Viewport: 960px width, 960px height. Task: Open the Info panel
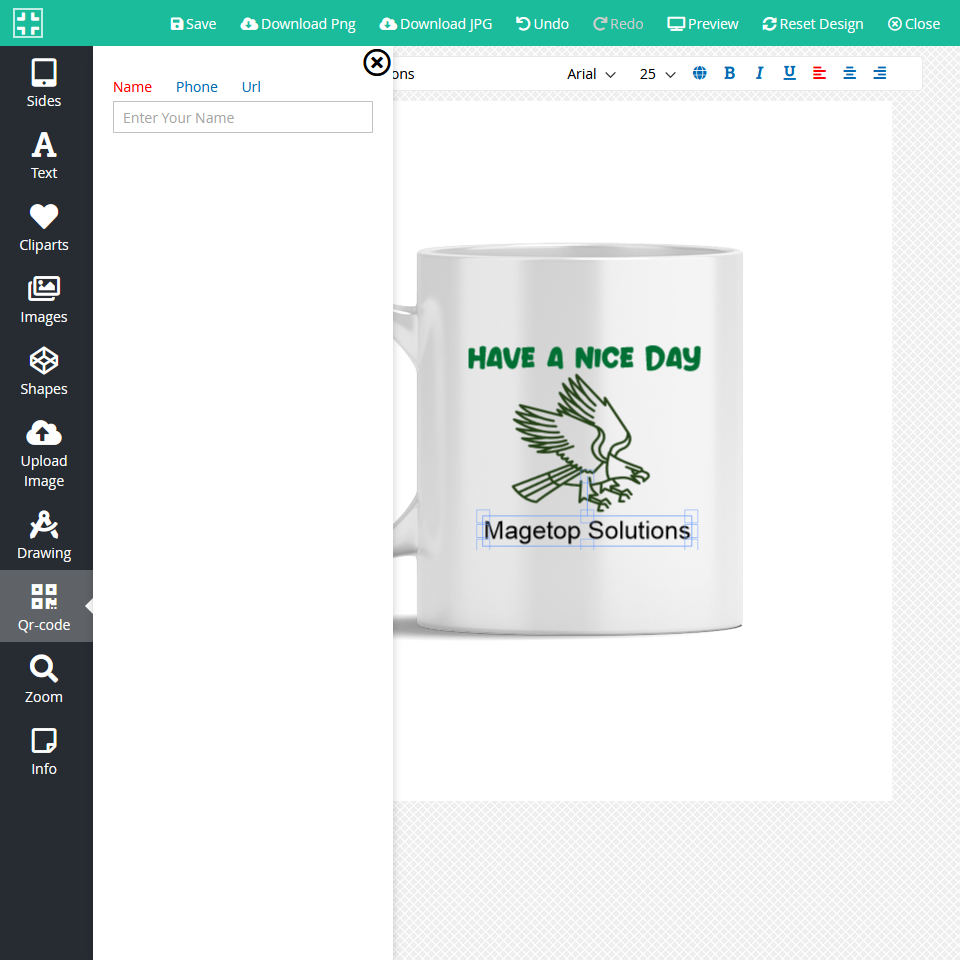(44, 751)
